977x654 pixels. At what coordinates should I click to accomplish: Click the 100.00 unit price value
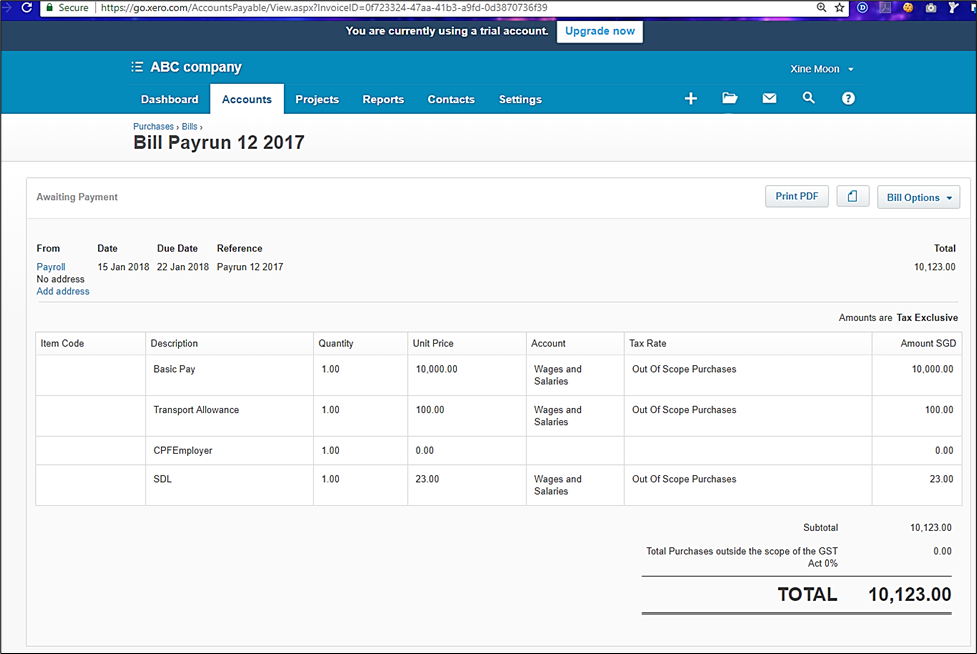coord(430,410)
